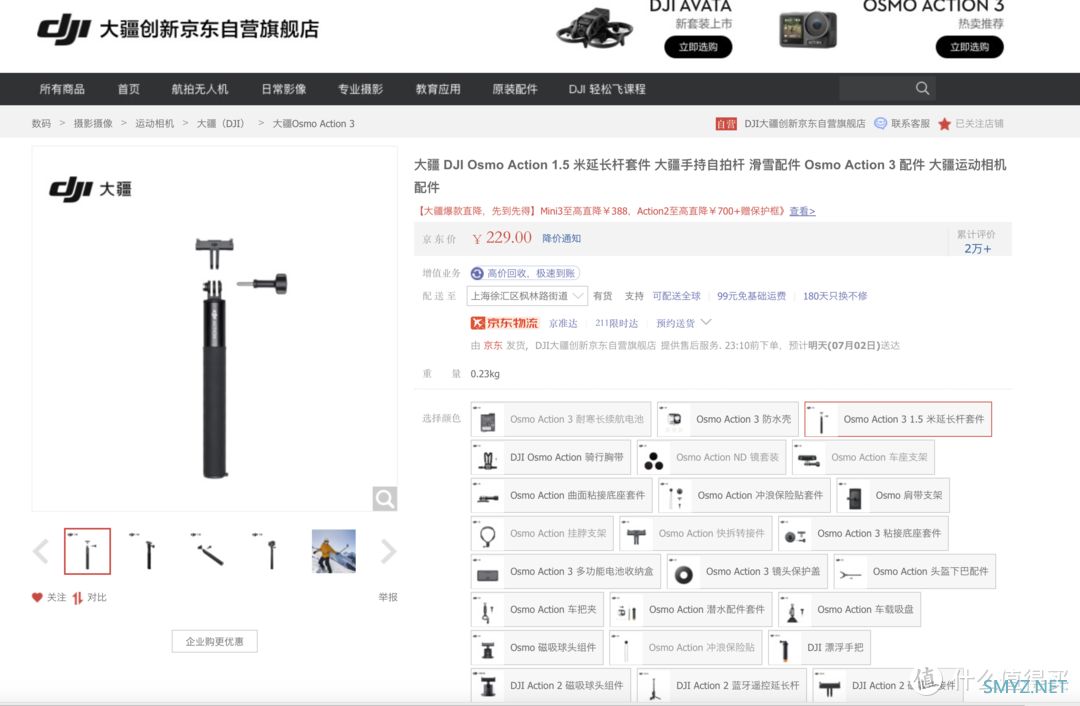This screenshot has width=1080, height=706.
Task: Choose Osmo Action 头盔下巴配件 option
Action: pos(914,571)
